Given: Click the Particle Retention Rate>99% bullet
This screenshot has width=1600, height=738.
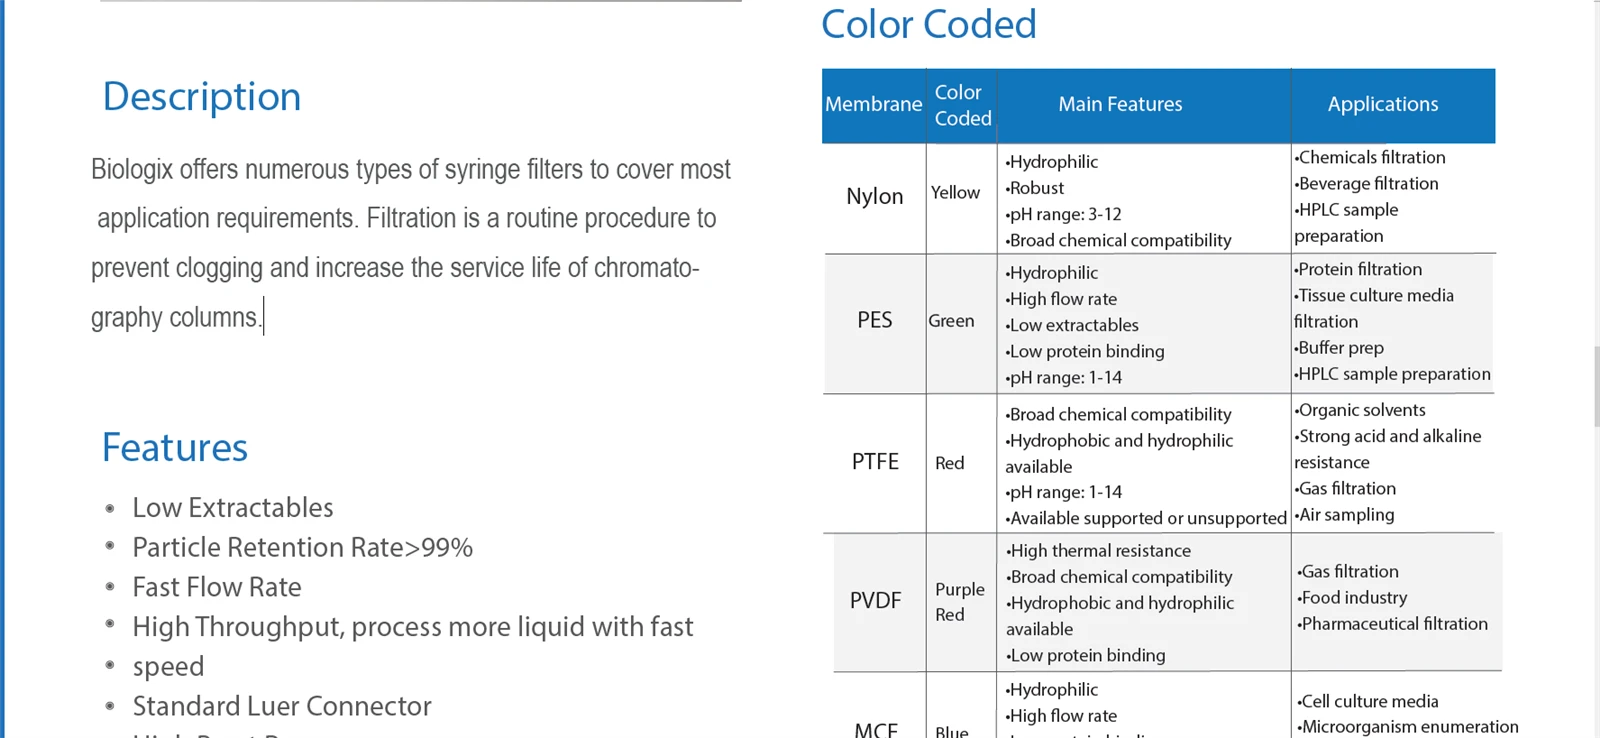Looking at the screenshot, I should coord(302,548).
